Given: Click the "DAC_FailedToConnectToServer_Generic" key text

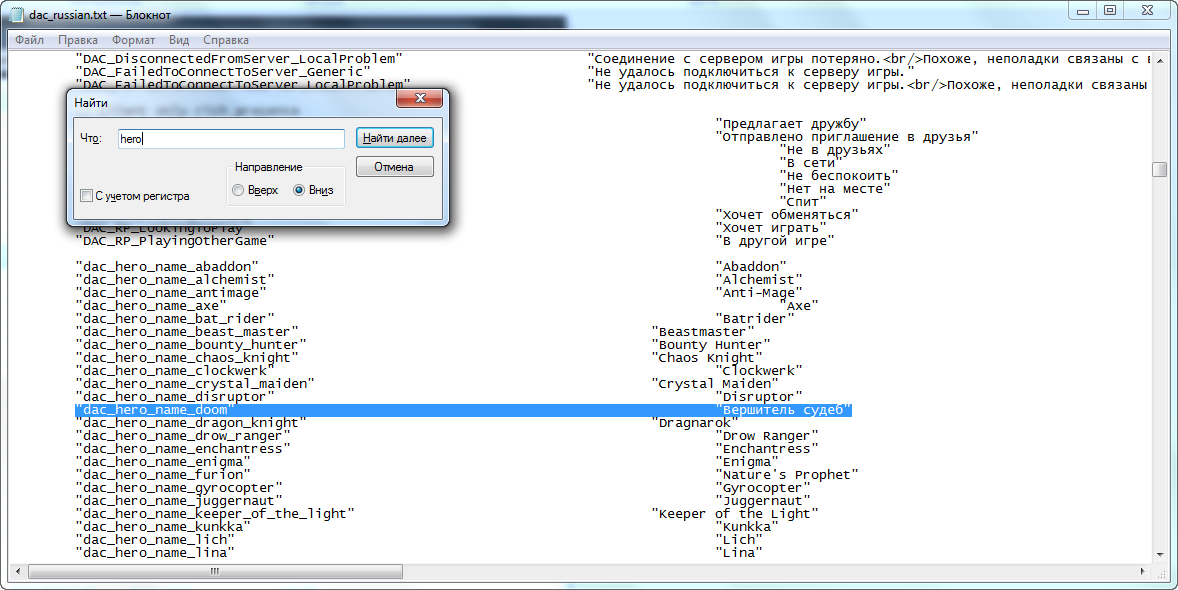Looking at the screenshot, I should tap(223, 71).
